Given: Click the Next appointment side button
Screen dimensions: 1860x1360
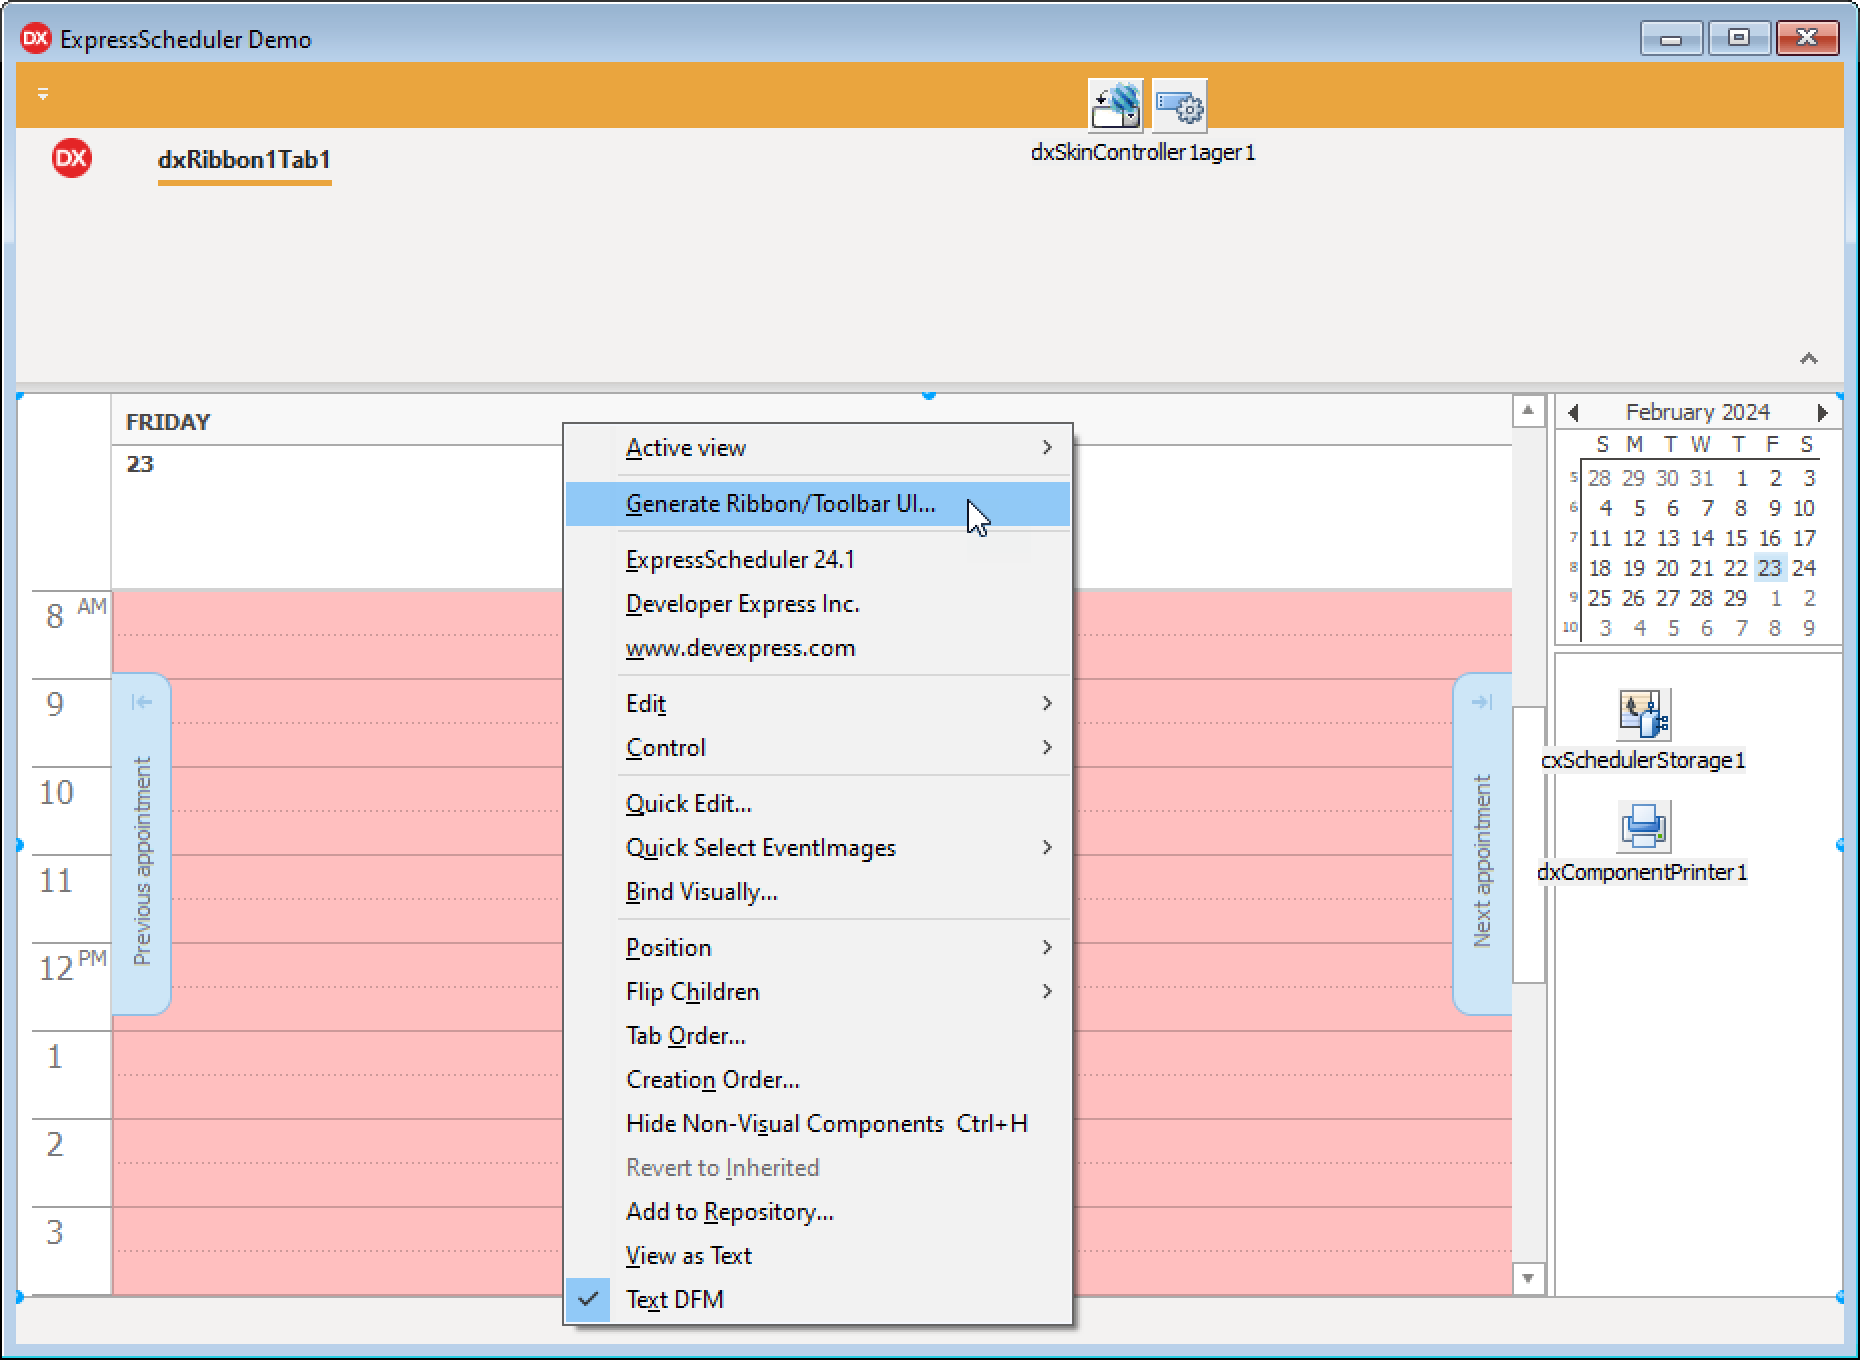Looking at the screenshot, I should [x=1482, y=845].
